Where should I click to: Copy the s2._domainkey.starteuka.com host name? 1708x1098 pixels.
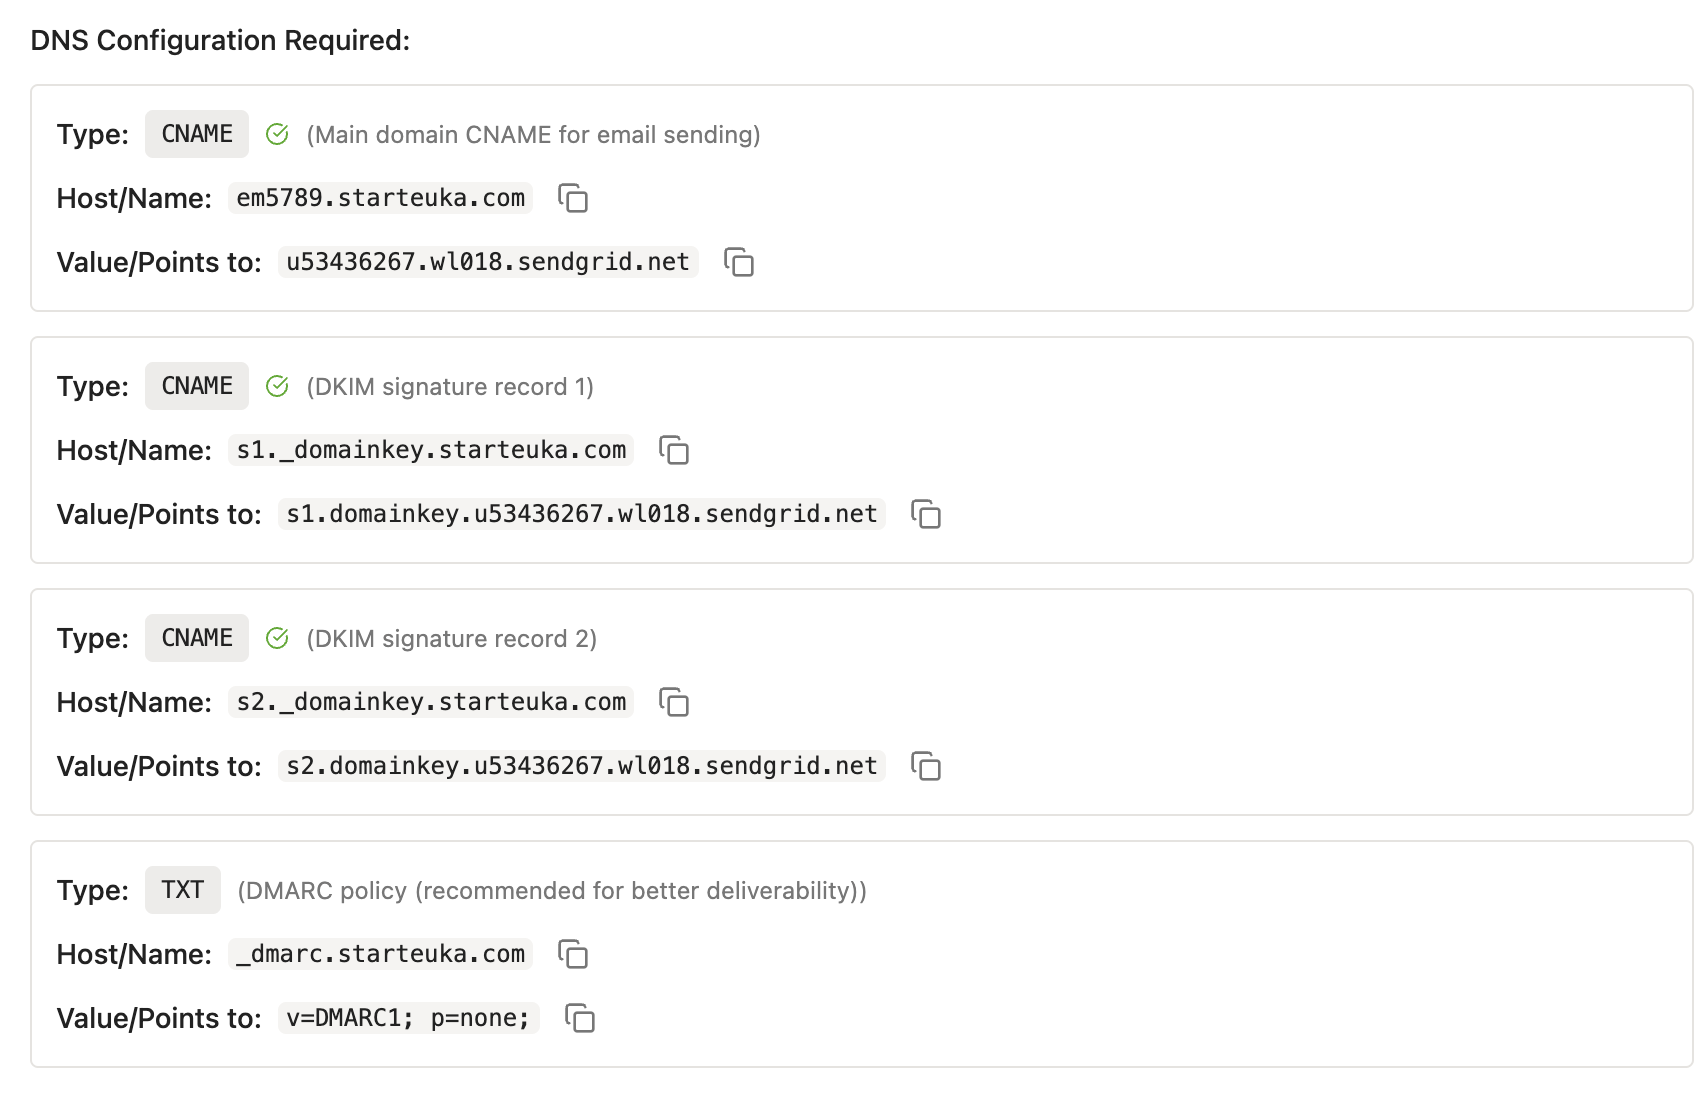pos(674,702)
